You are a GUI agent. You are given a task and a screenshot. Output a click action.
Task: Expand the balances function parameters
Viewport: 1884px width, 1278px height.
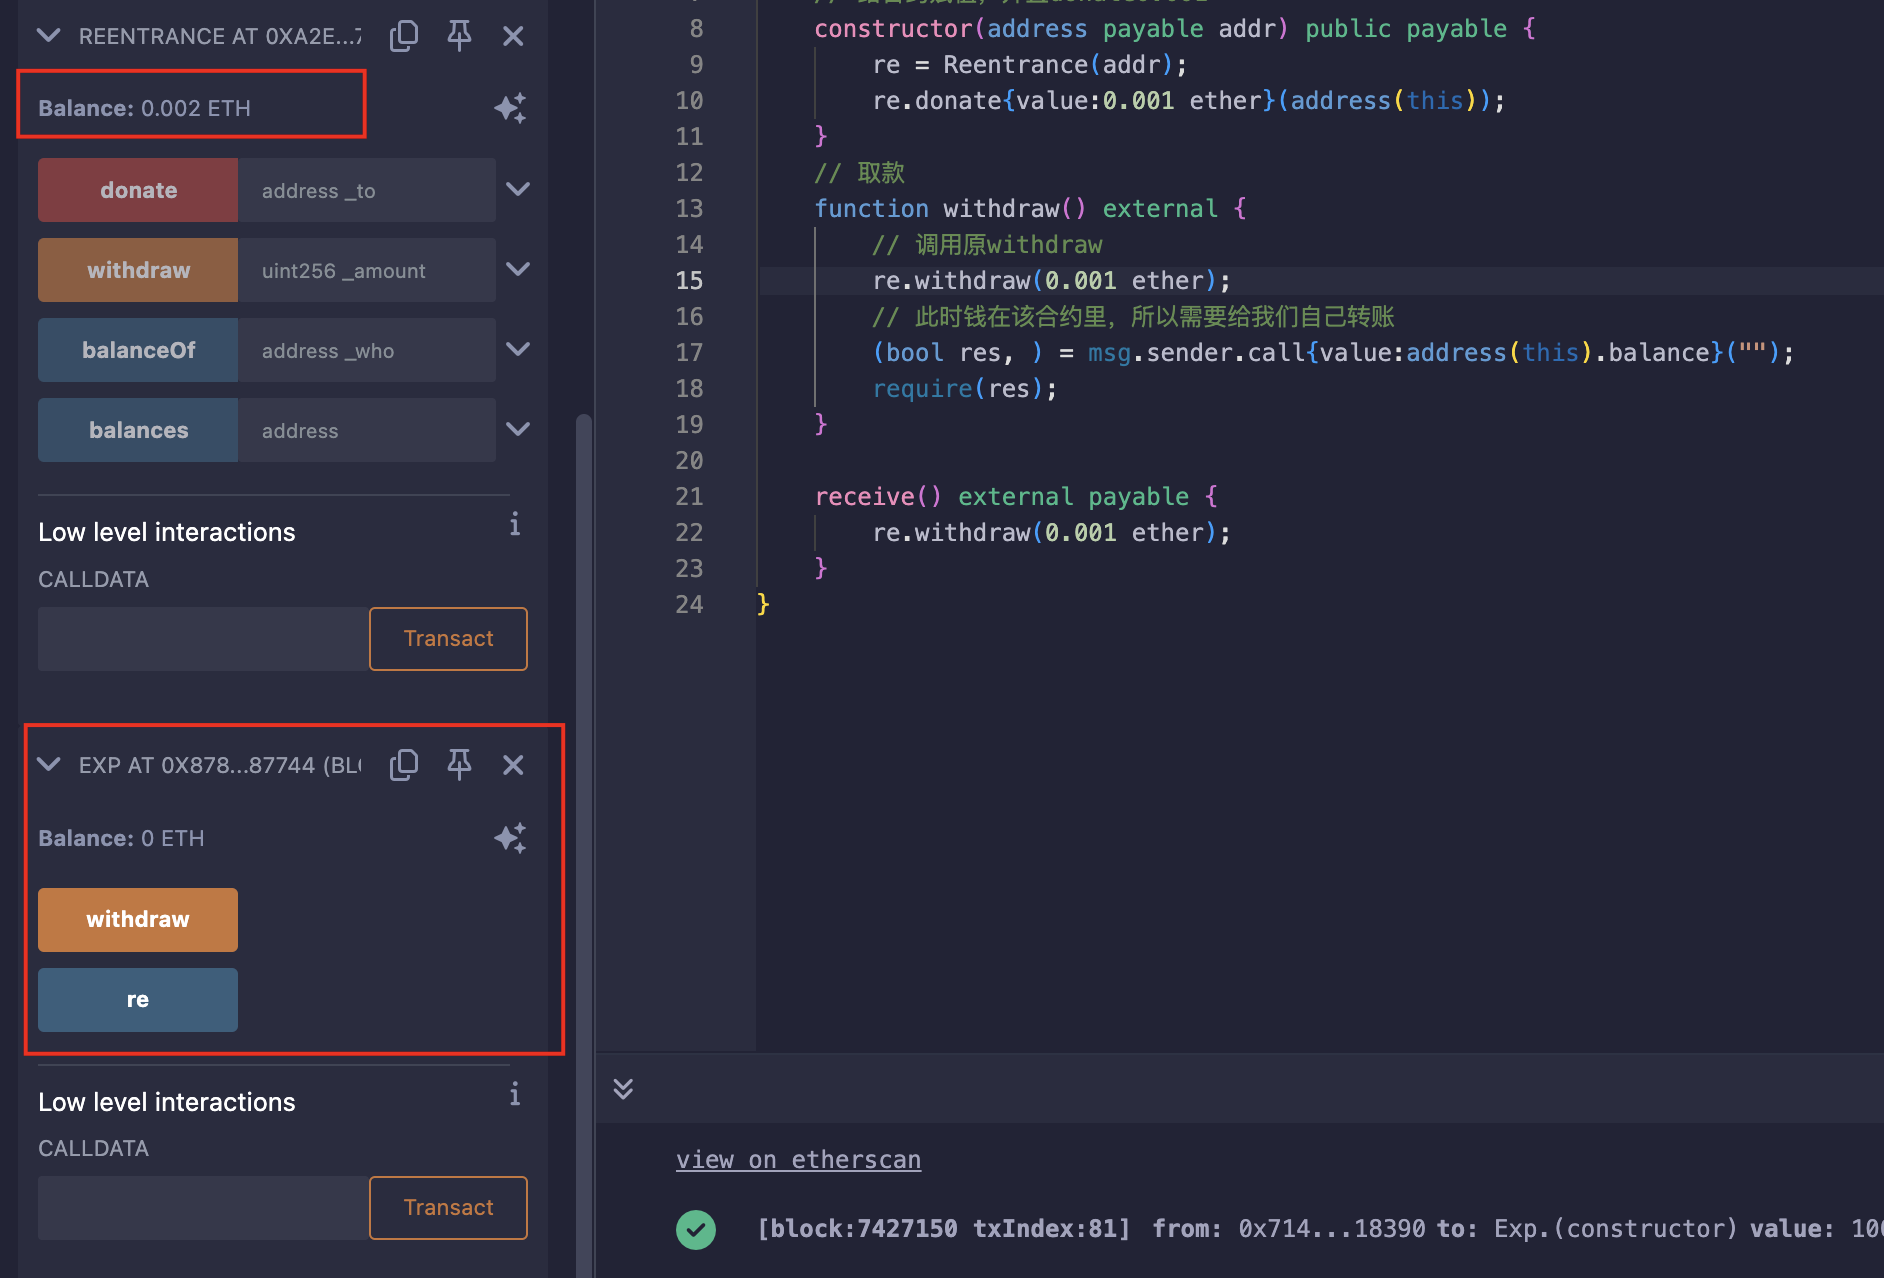518,429
